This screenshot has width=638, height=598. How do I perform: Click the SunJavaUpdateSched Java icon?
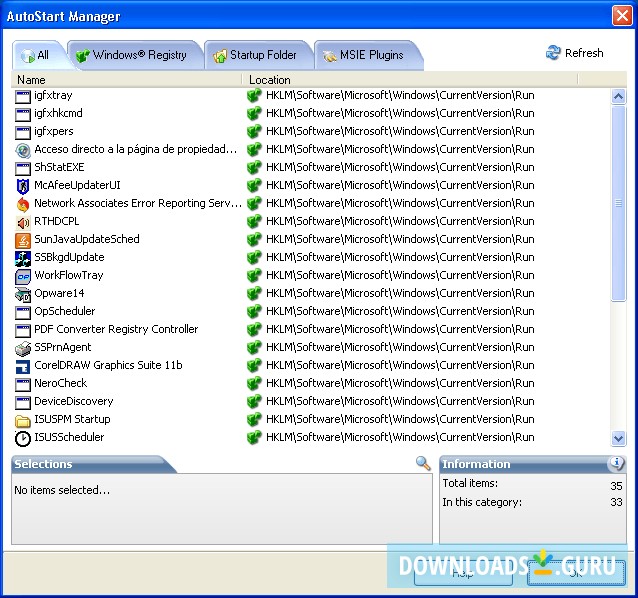23,240
